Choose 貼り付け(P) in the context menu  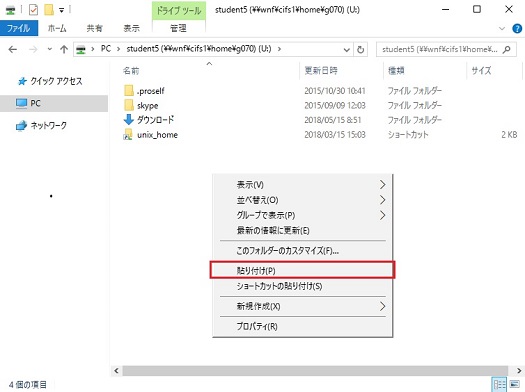[303, 270]
